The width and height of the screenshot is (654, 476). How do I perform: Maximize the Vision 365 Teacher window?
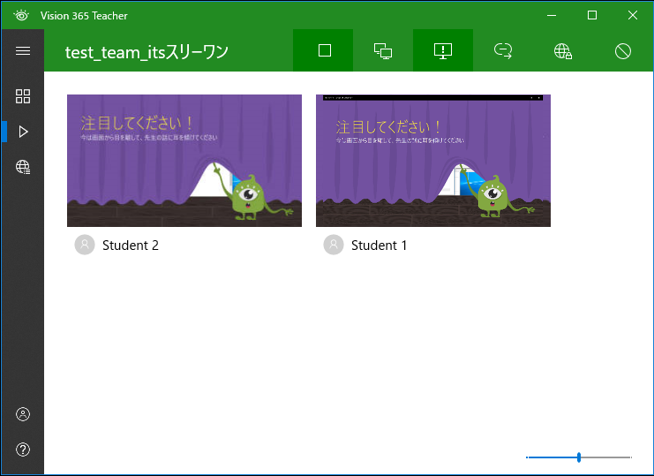point(592,15)
